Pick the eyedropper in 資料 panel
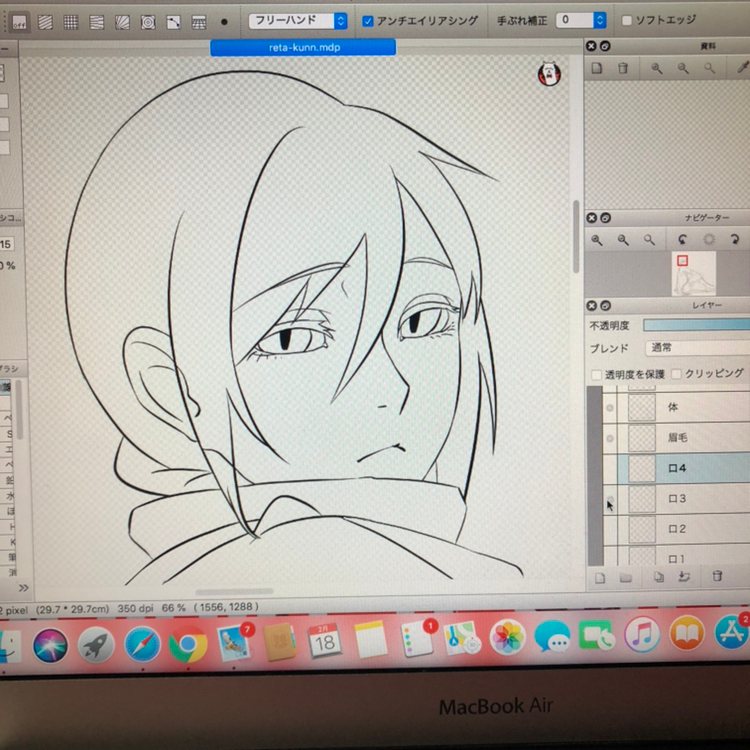 pos(743,68)
